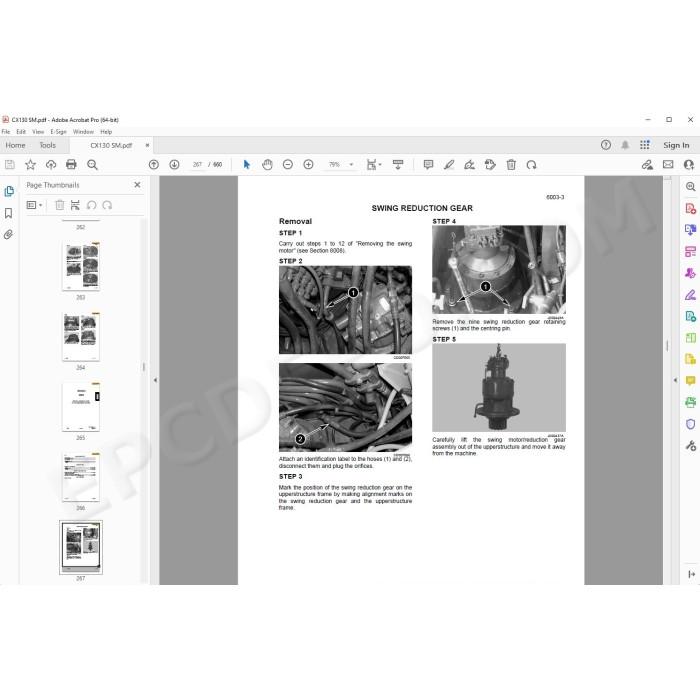Image resolution: width=700 pixels, height=700 pixels.
Task: Open the Find text magnifier
Action: pyautogui.click(x=92, y=165)
